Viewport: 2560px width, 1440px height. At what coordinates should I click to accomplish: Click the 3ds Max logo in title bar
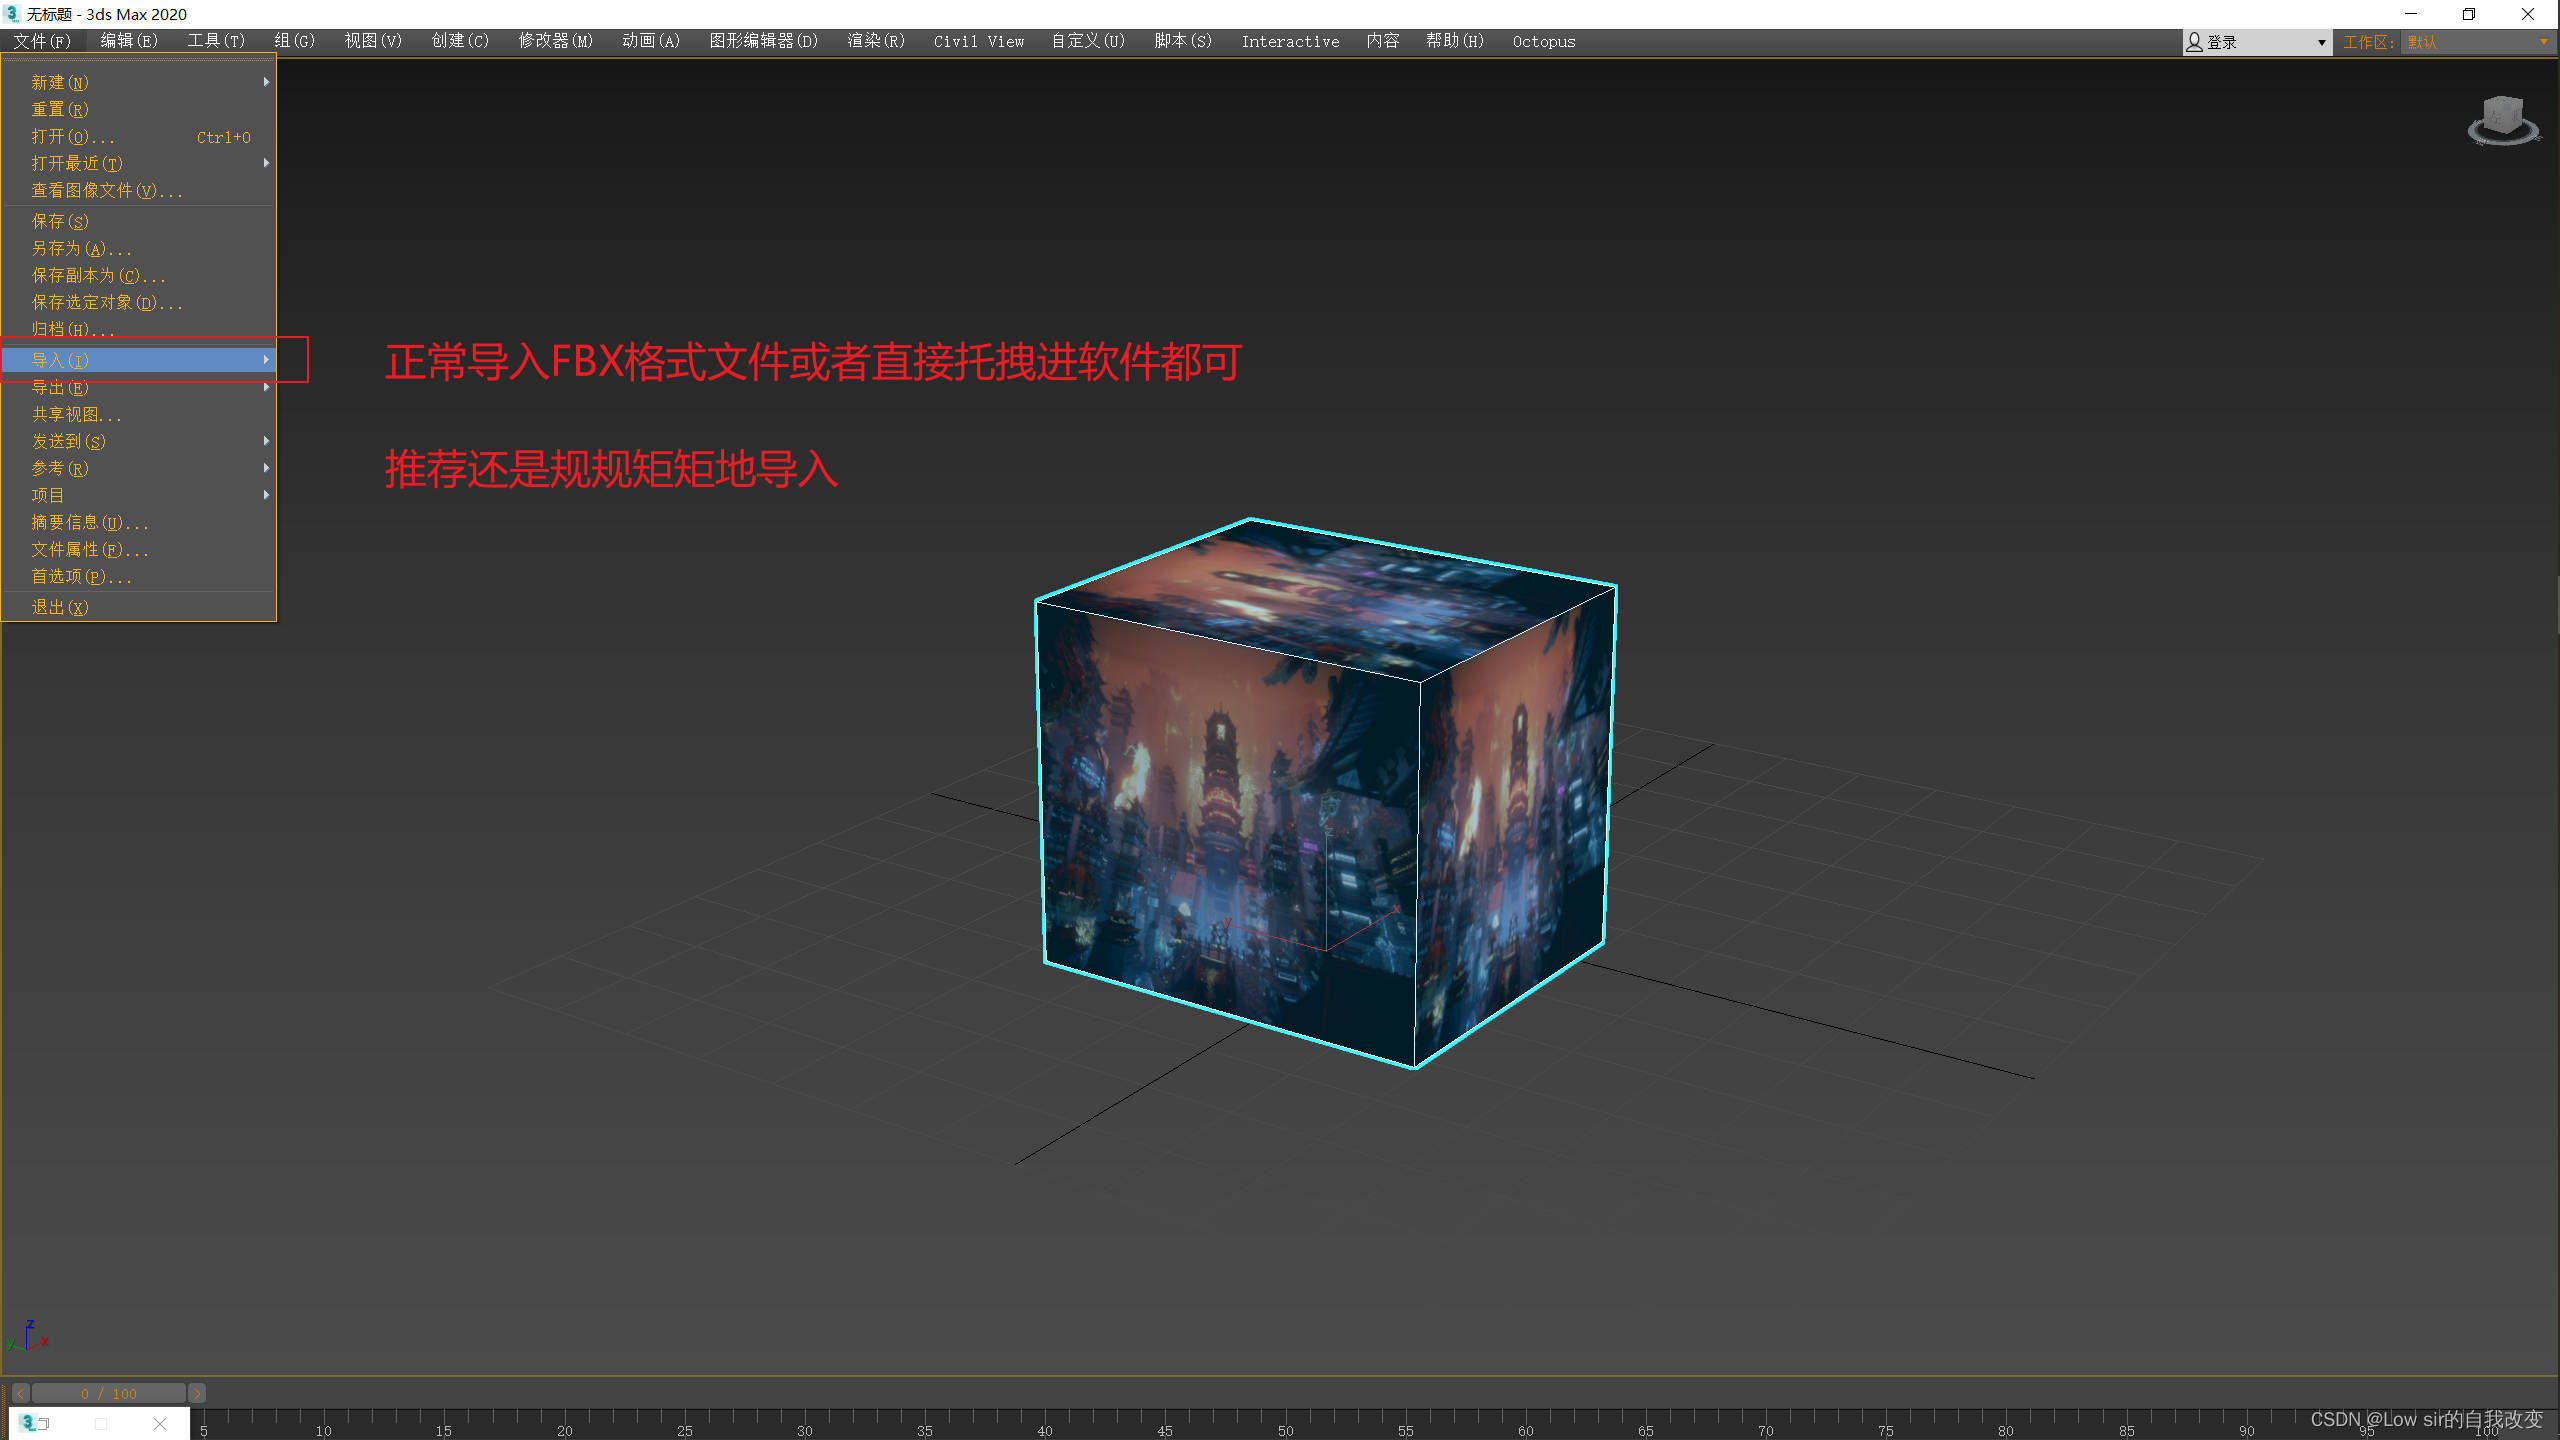coord(12,14)
